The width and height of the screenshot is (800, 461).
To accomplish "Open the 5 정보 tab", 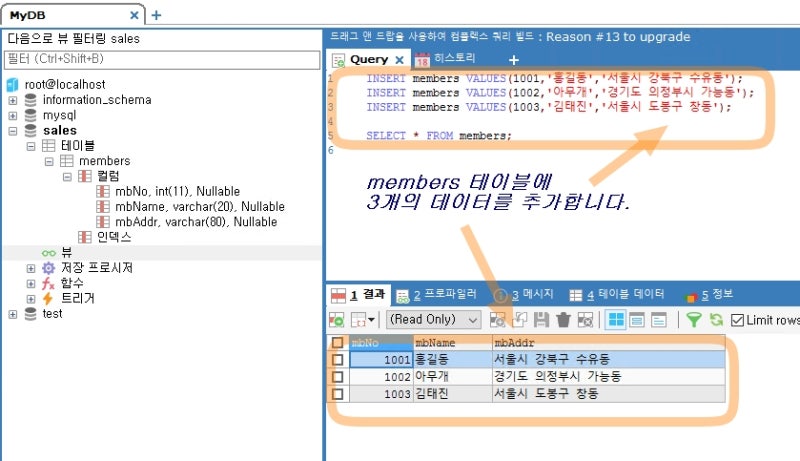I will pyautogui.click(x=709, y=295).
